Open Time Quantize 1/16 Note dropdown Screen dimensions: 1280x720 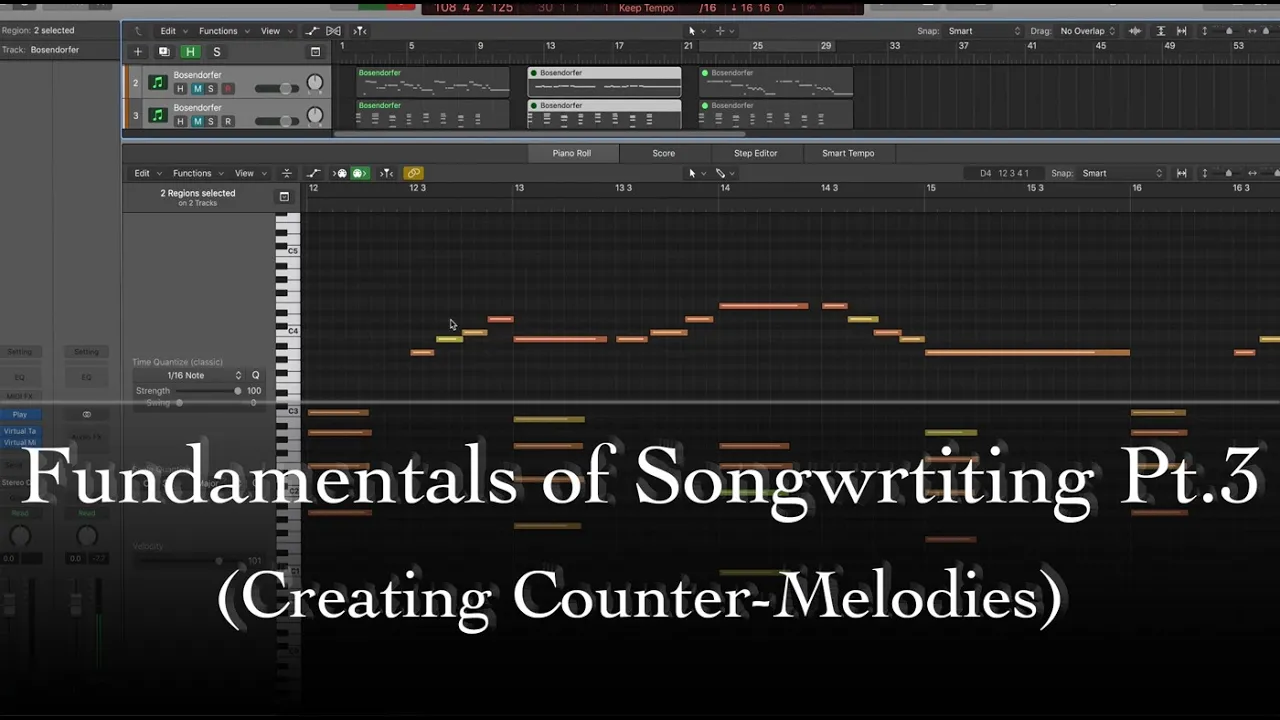[x=189, y=375]
